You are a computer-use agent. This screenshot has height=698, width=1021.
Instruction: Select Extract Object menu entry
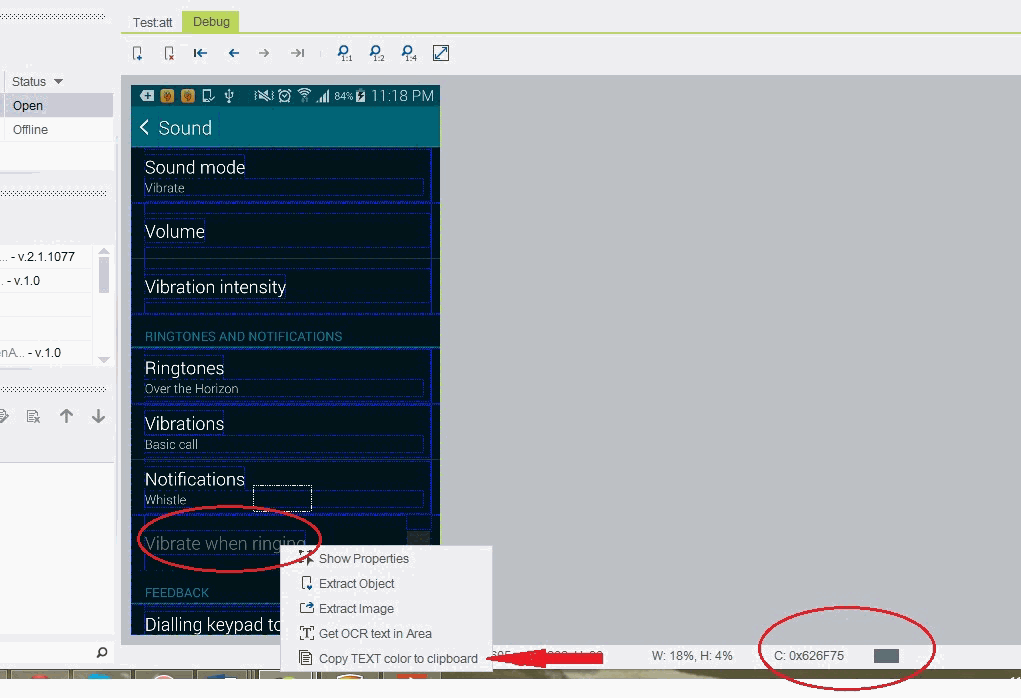pyautogui.click(x=356, y=584)
